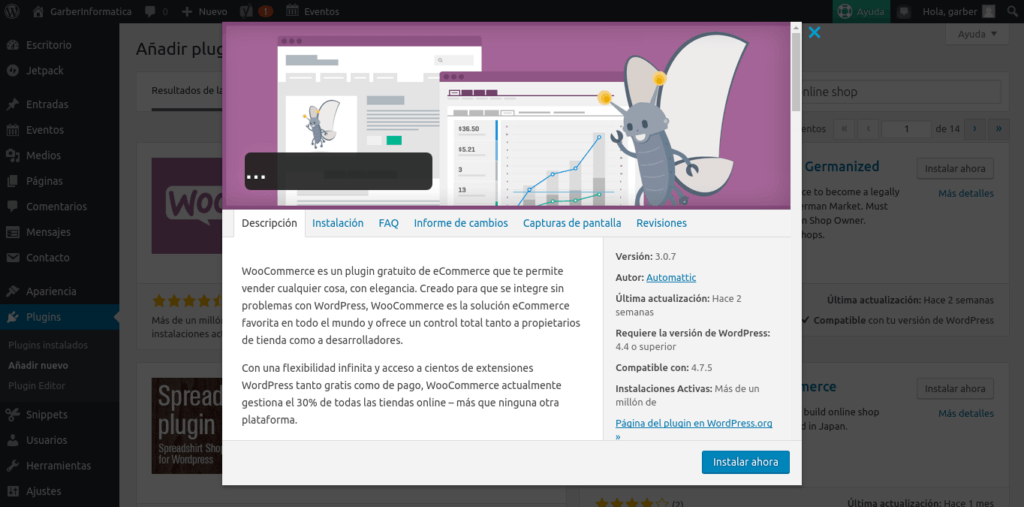The height and width of the screenshot is (507, 1024).
Task: Go to first results page button
Action: [x=844, y=129]
